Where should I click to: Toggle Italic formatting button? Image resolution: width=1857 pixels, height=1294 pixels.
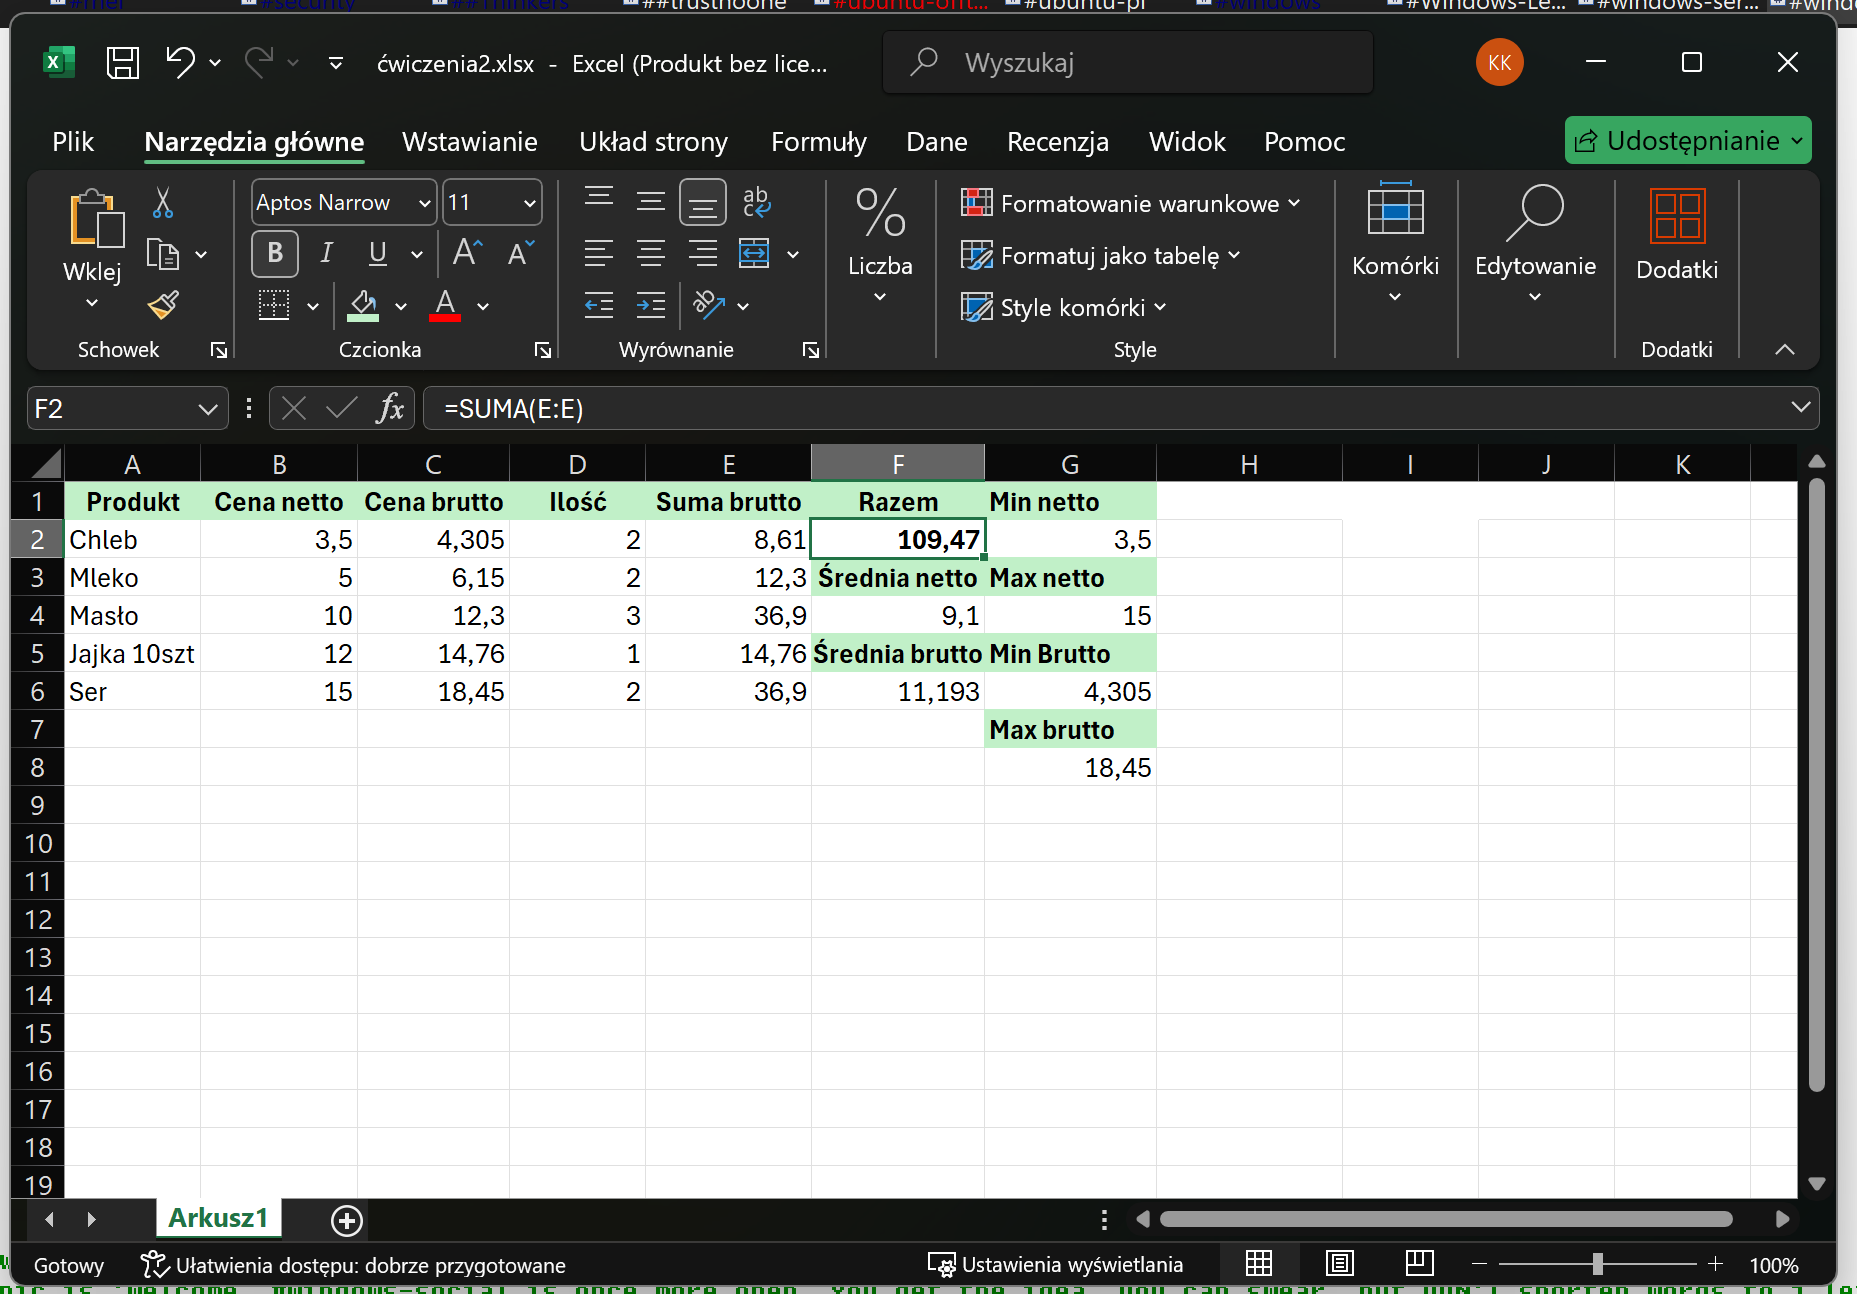326,253
